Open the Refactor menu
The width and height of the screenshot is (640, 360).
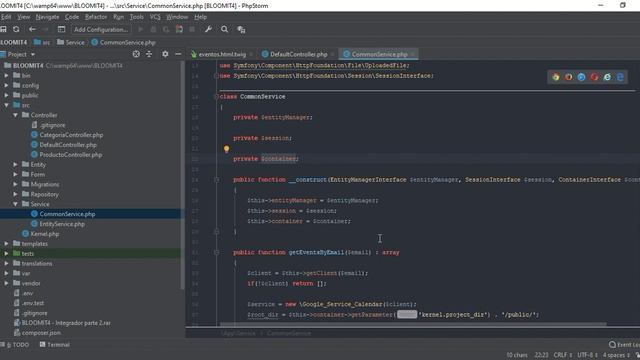tap(96, 17)
